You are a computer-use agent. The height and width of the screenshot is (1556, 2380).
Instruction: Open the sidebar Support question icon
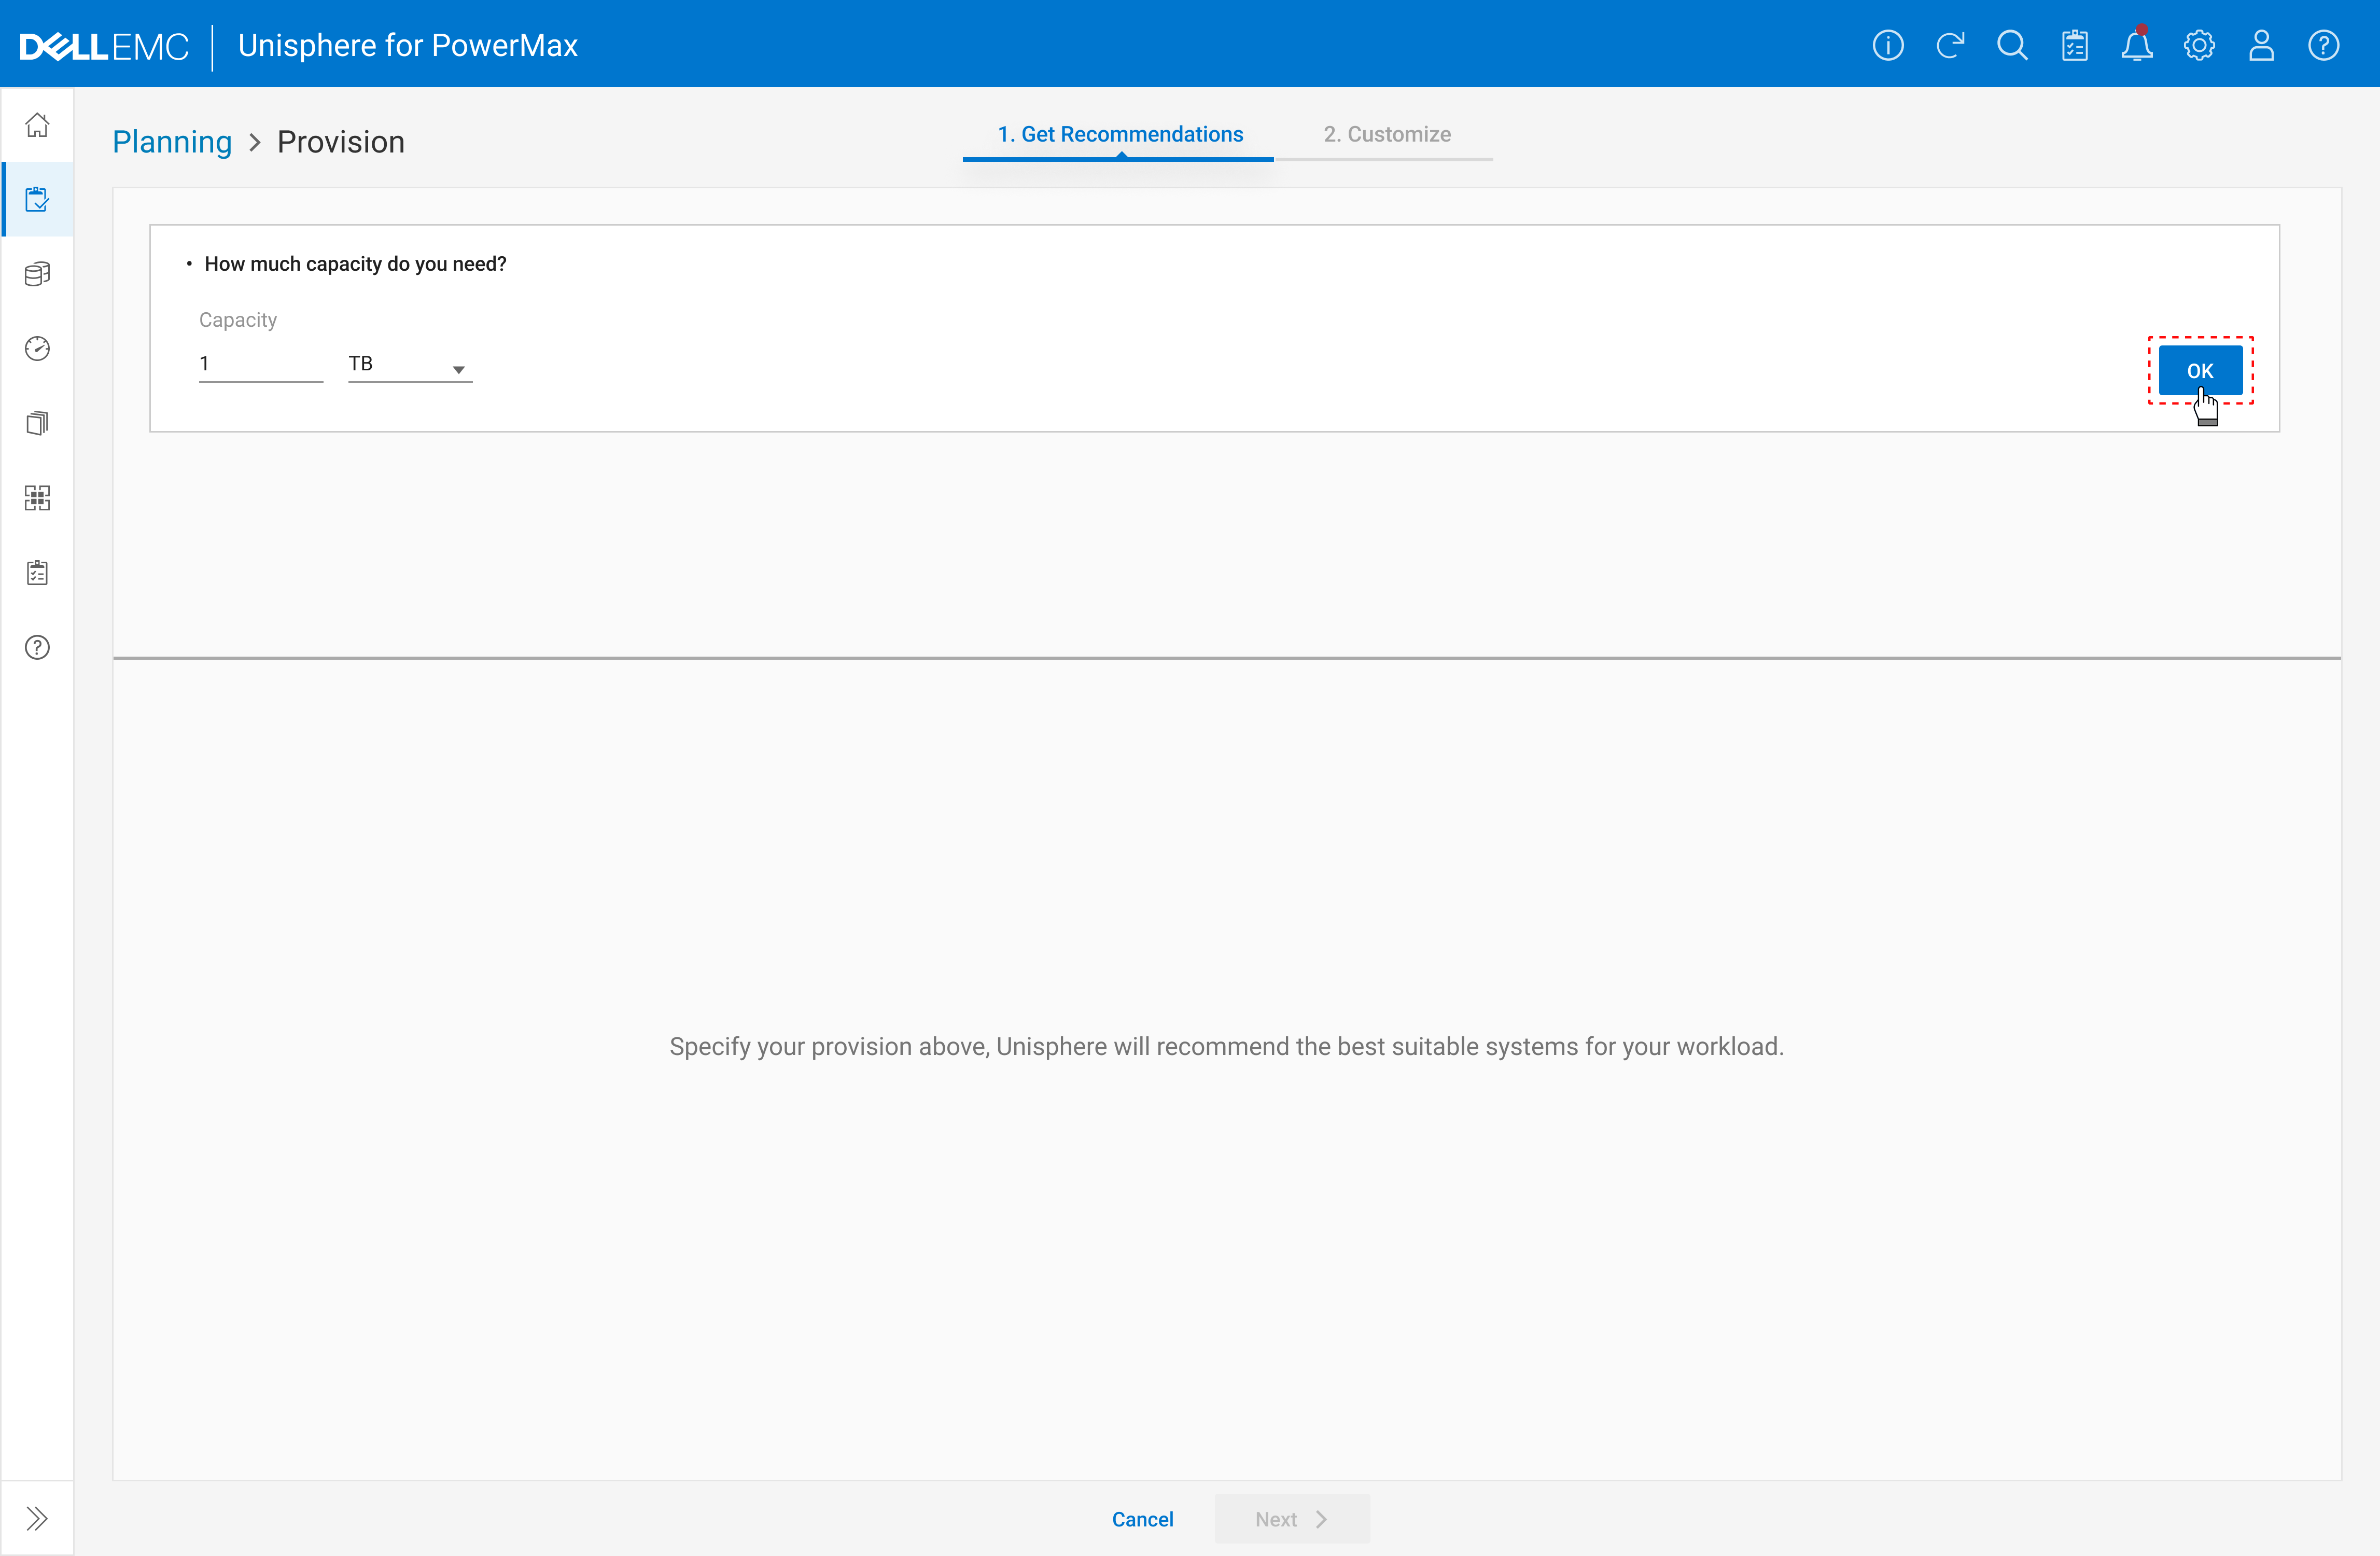37,647
